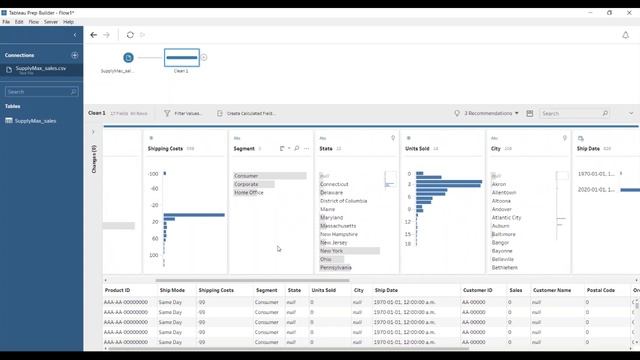Open the Server menu
The height and width of the screenshot is (360, 640).
click(x=51, y=22)
